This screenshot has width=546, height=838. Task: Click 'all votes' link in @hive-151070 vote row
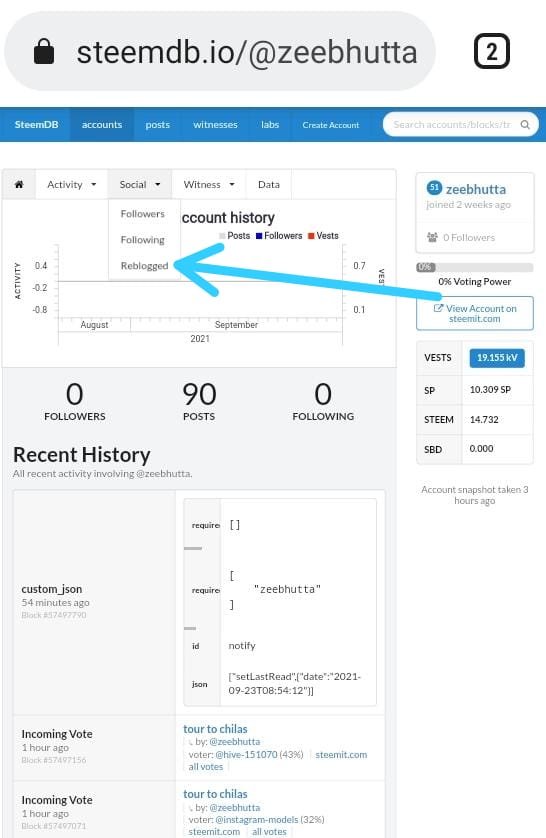(x=206, y=766)
